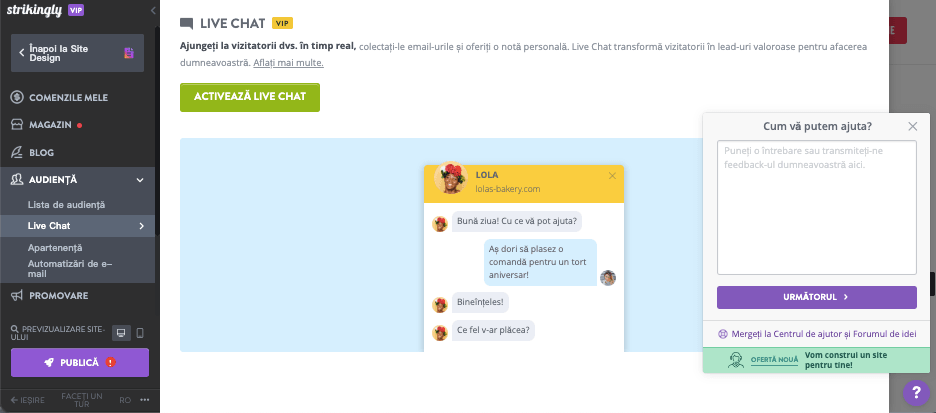Click Activează Live Chat button
The height and width of the screenshot is (413, 936).
tap(250, 97)
